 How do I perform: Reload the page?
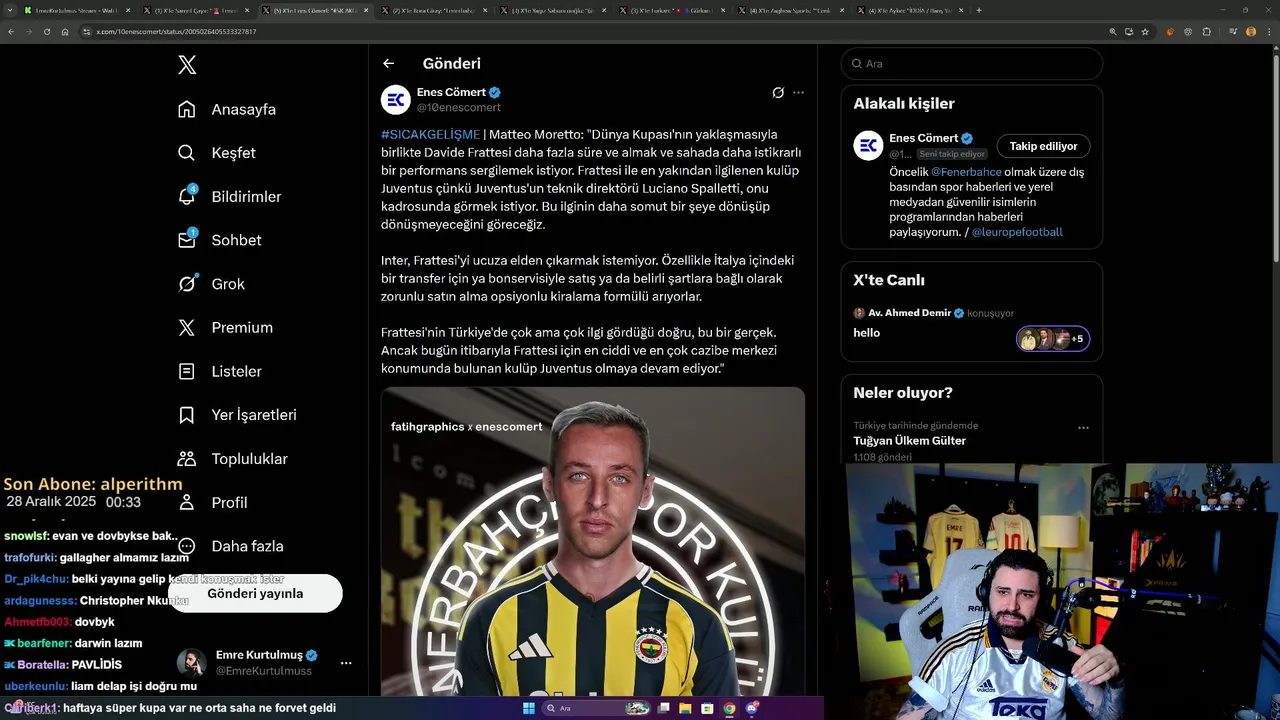pos(46,31)
